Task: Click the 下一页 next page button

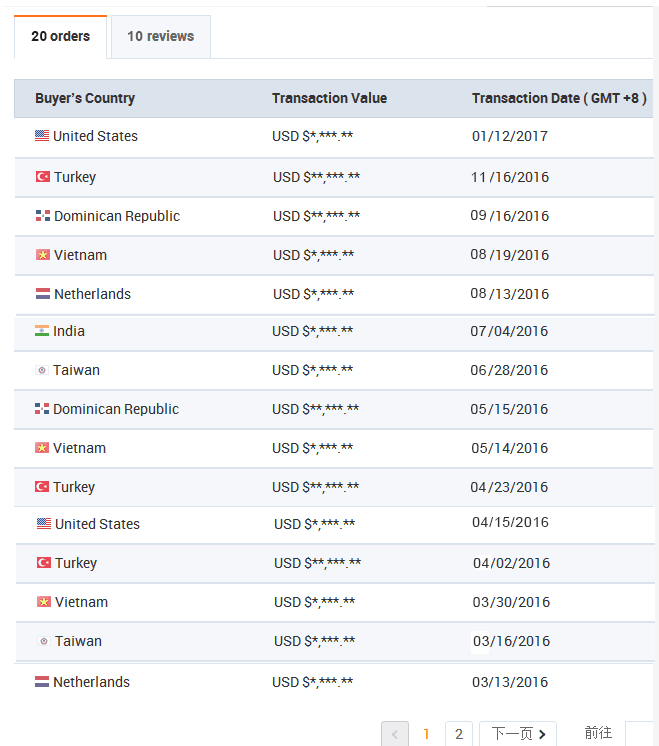Action: (x=518, y=735)
